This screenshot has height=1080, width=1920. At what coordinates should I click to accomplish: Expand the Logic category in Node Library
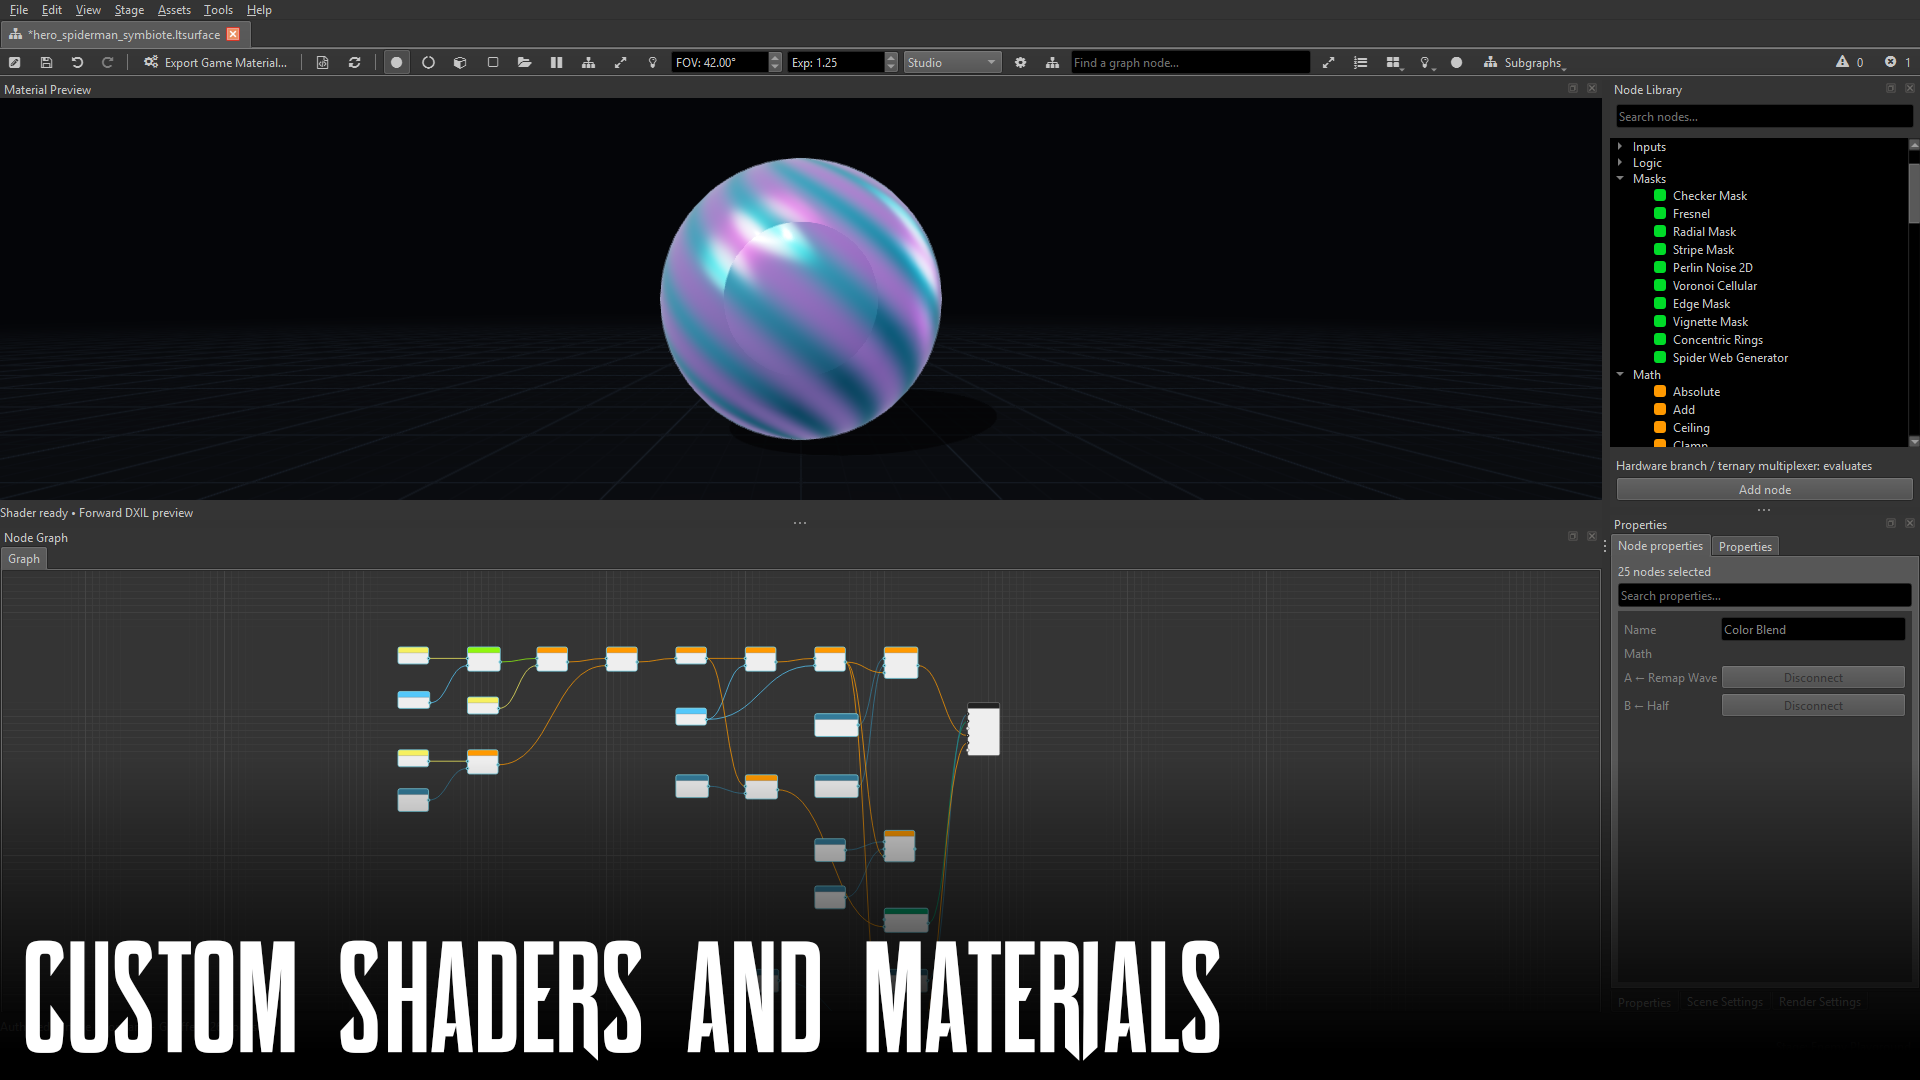(1620, 162)
